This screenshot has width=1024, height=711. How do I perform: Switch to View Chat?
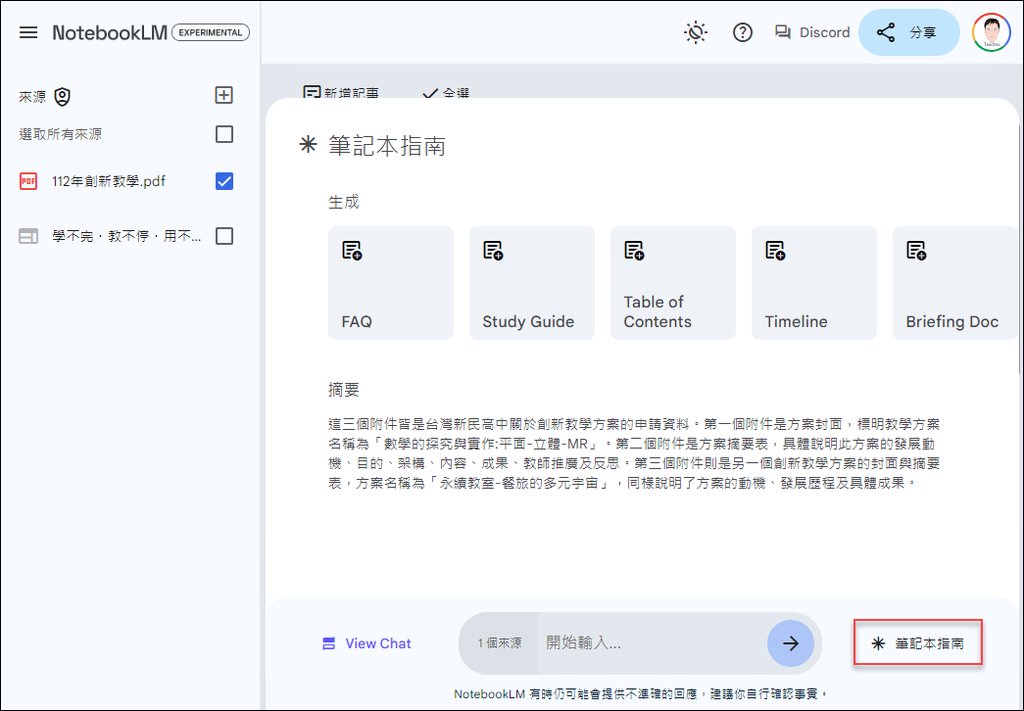tap(366, 643)
